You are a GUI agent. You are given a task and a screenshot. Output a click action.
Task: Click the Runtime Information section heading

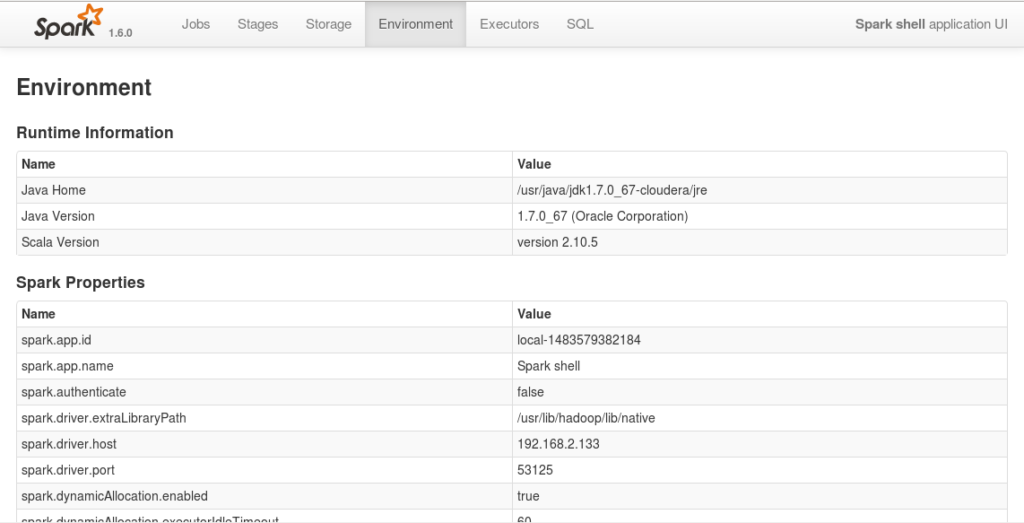[x=95, y=133]
